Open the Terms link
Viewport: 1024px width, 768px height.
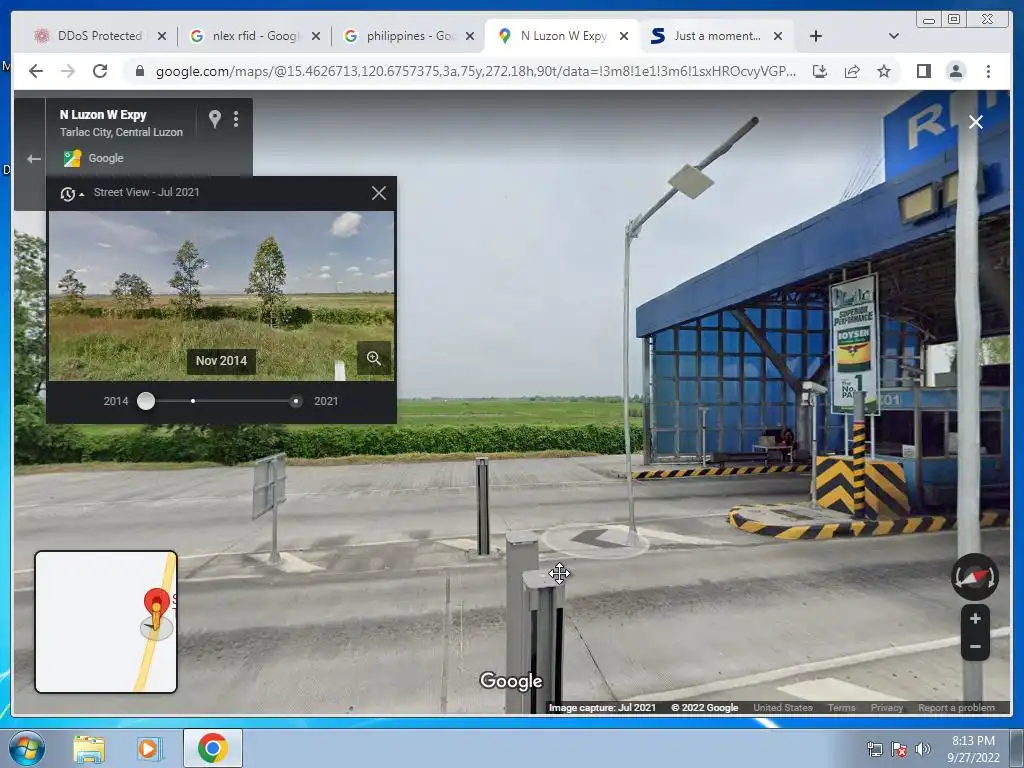pos(841,708)
